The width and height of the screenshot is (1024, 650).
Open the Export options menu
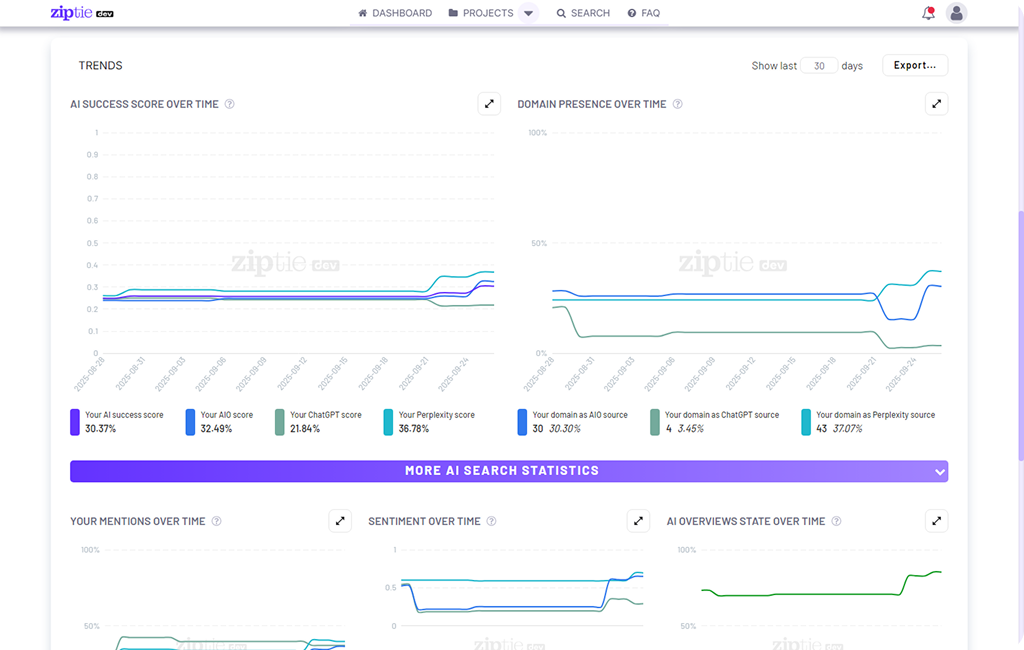[914, 65]
